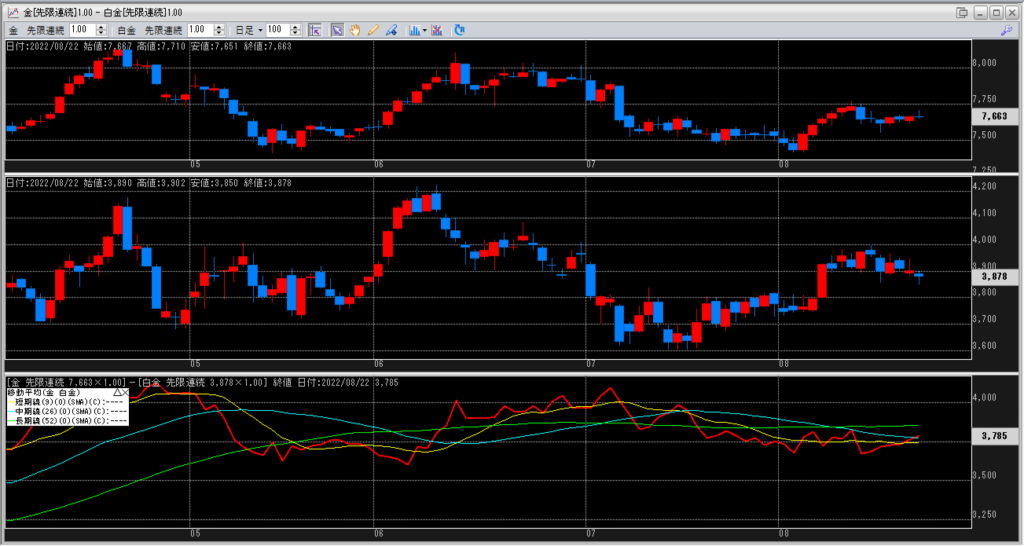Open the wrench settings icon
Viewport: 1024px width, 546px height.
pyautogui.click(x=1007, y=31)
